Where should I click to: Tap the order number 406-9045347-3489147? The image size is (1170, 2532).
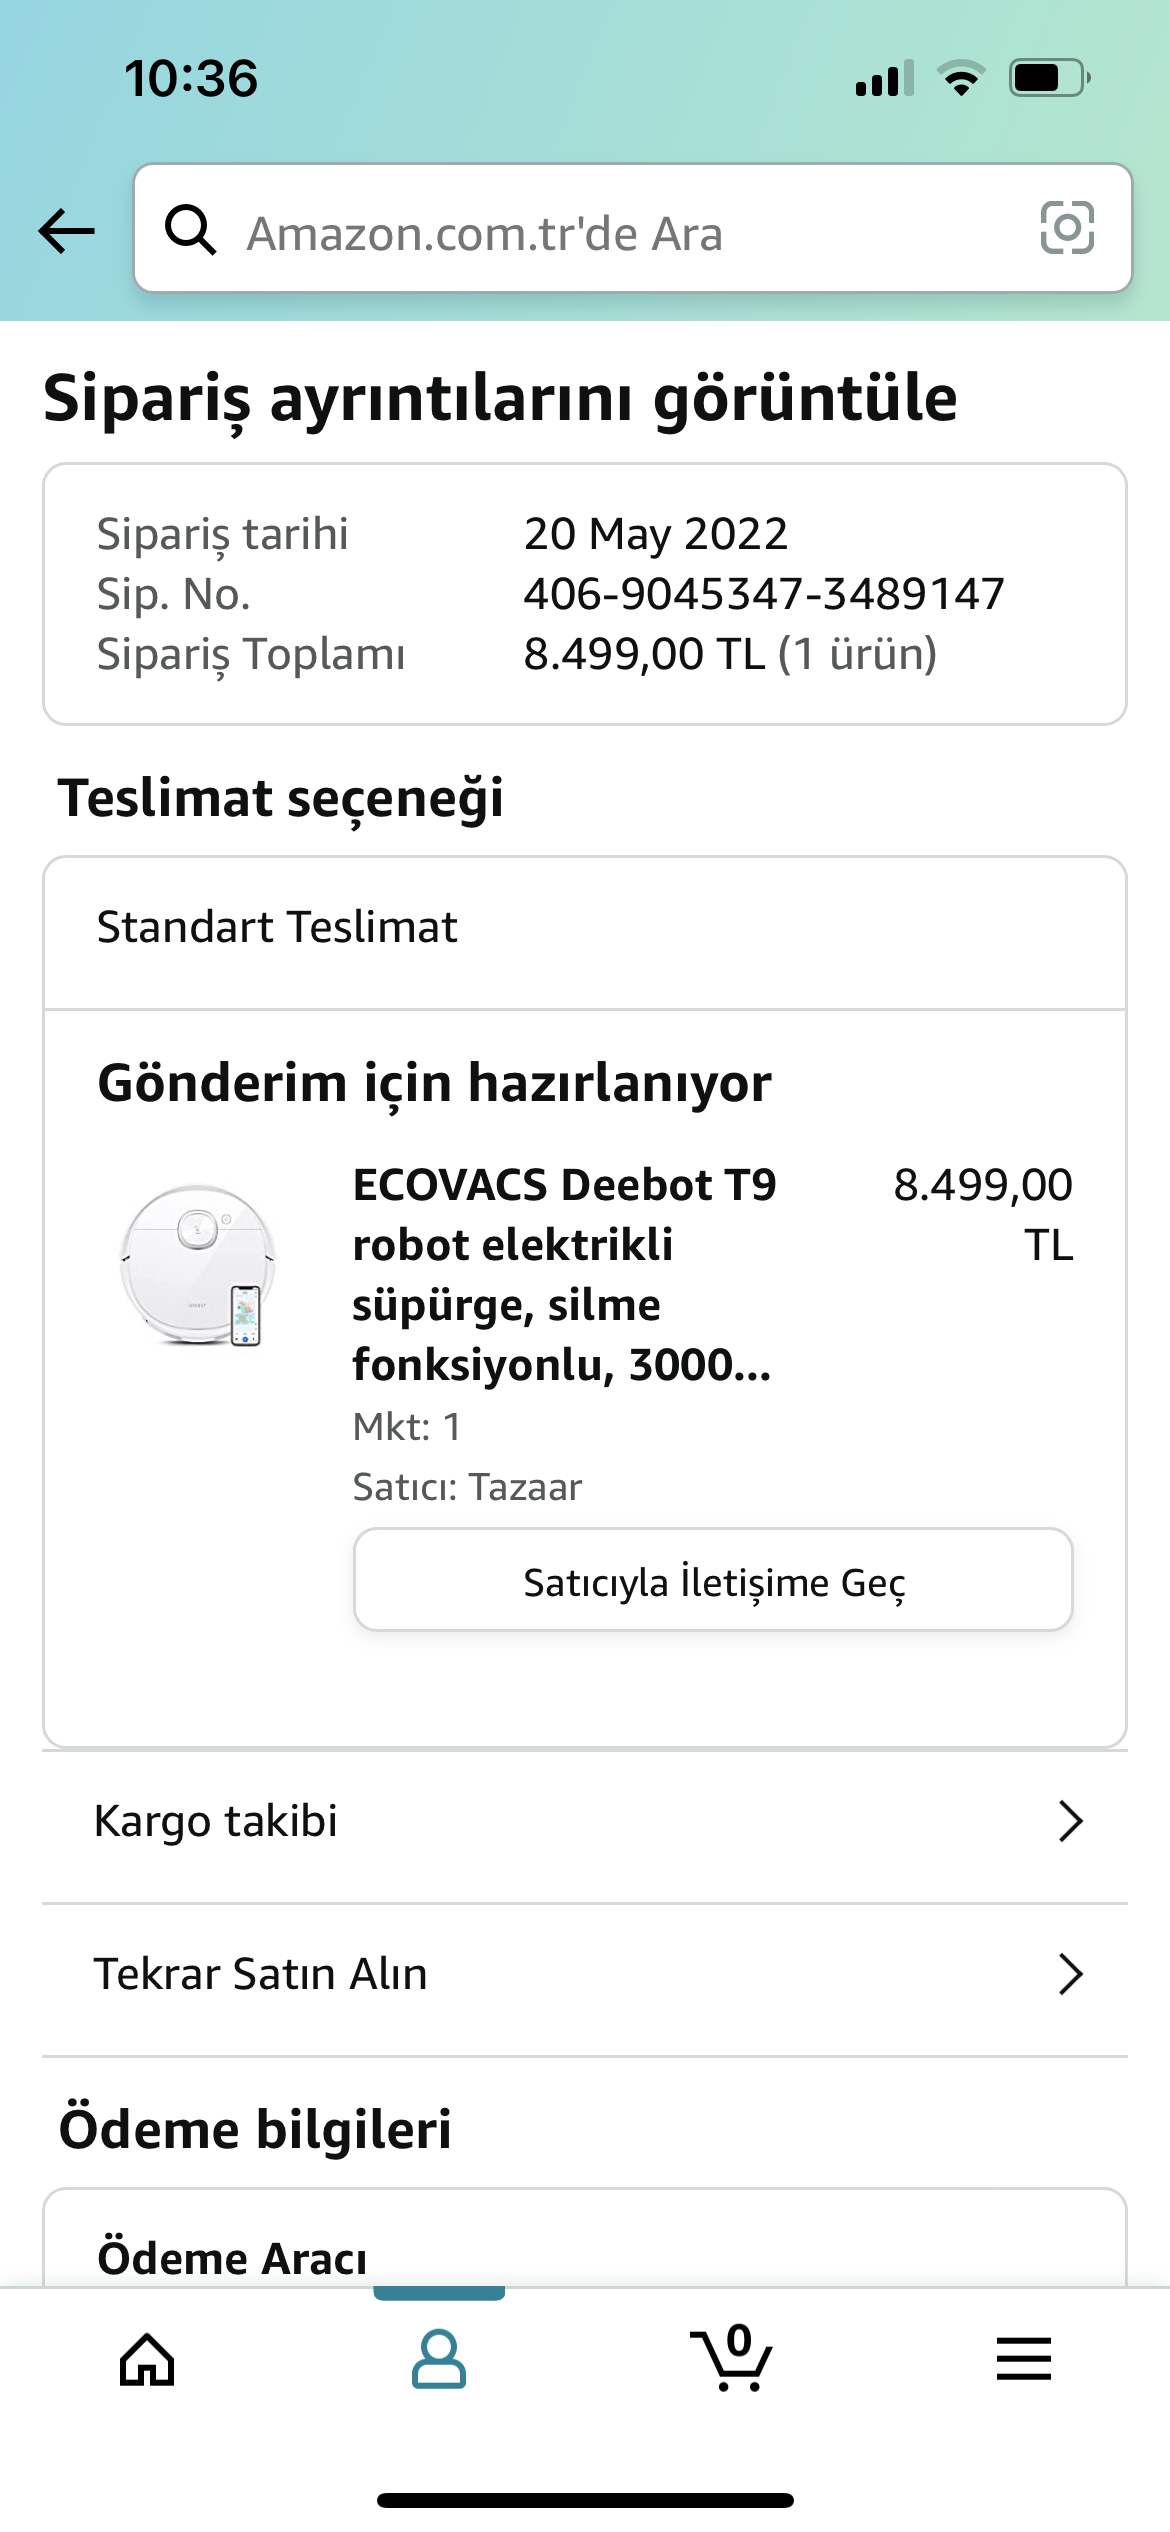[x=764, y=594]
